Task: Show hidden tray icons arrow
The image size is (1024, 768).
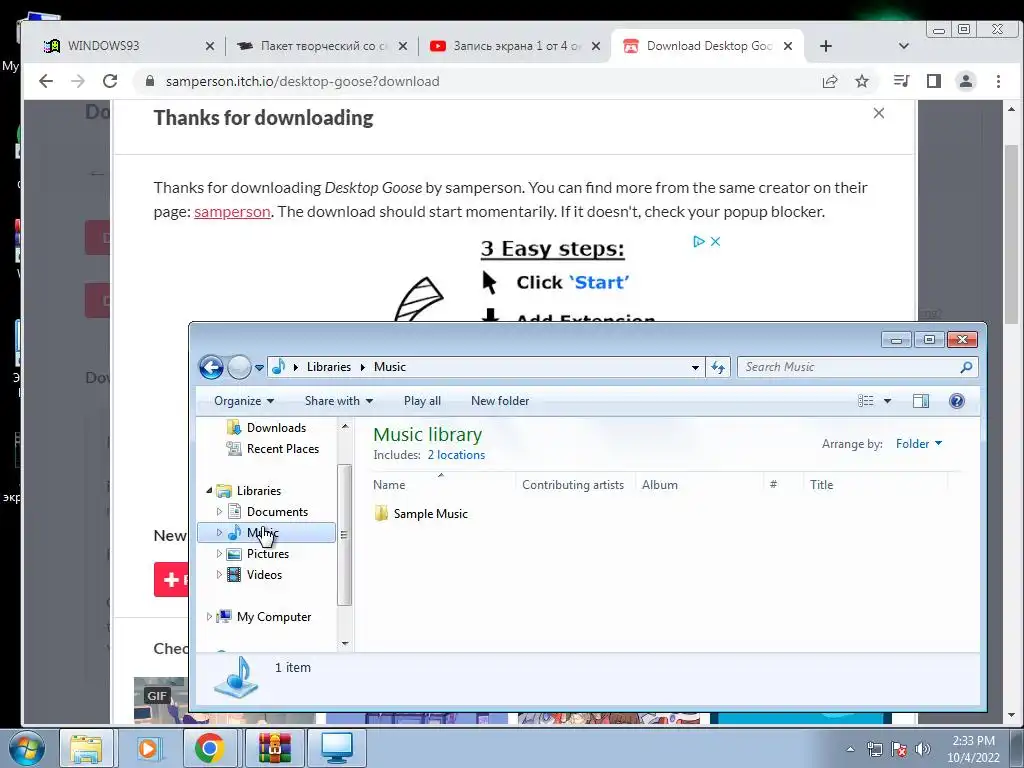Action: point(850,749)
